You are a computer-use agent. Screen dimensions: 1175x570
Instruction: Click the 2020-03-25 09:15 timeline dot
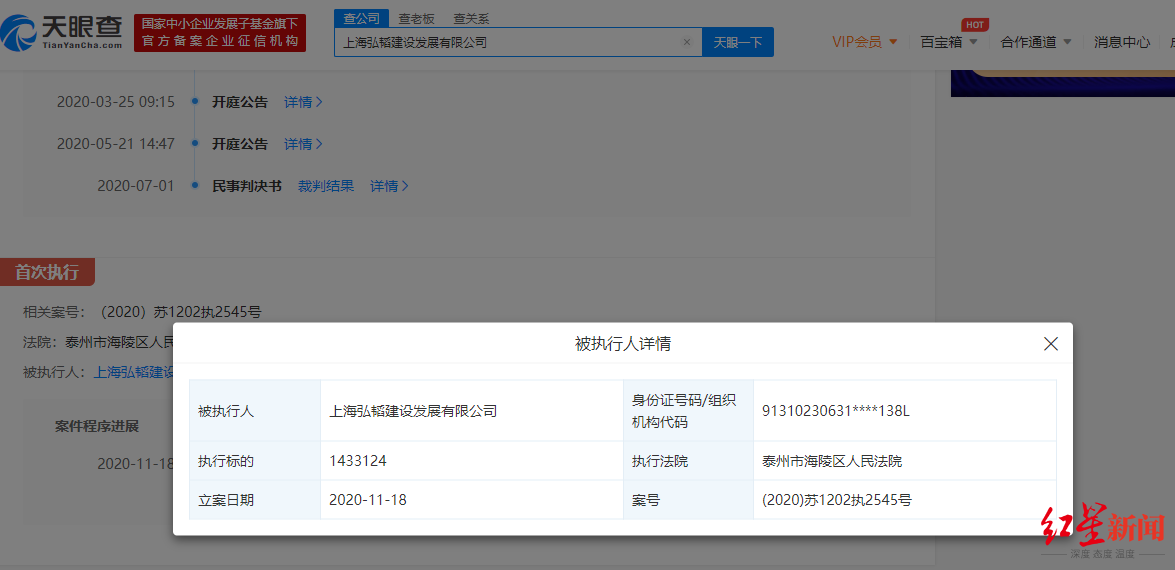point(195,102)
